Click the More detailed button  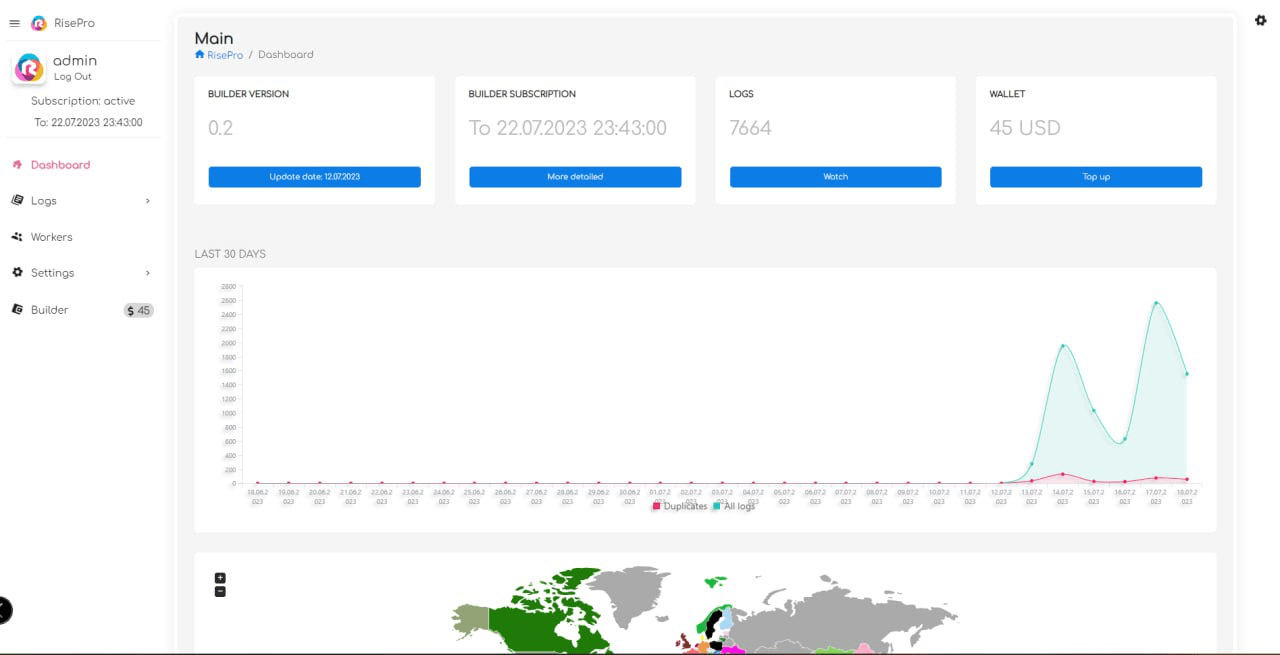tap(575, 177)
